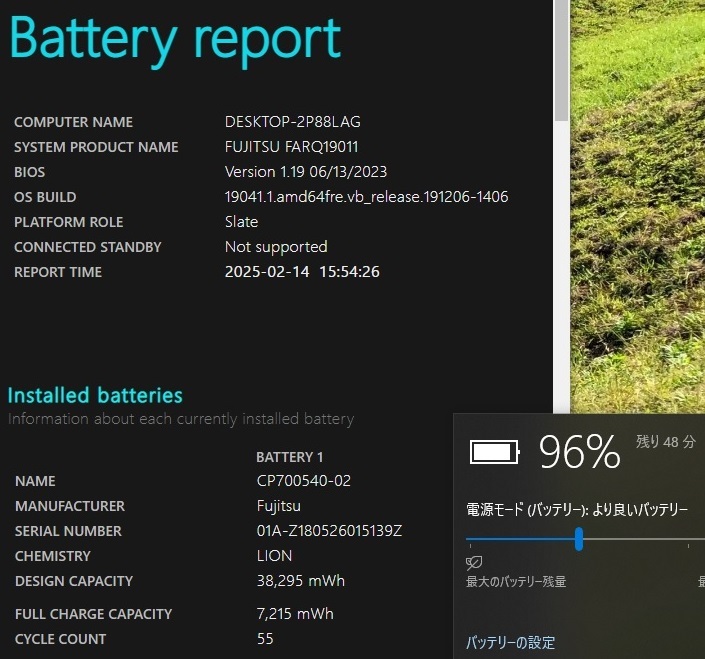Click the OS BUILD label
Viewport: 705px width, 659px height.
(x=45, y=197)
